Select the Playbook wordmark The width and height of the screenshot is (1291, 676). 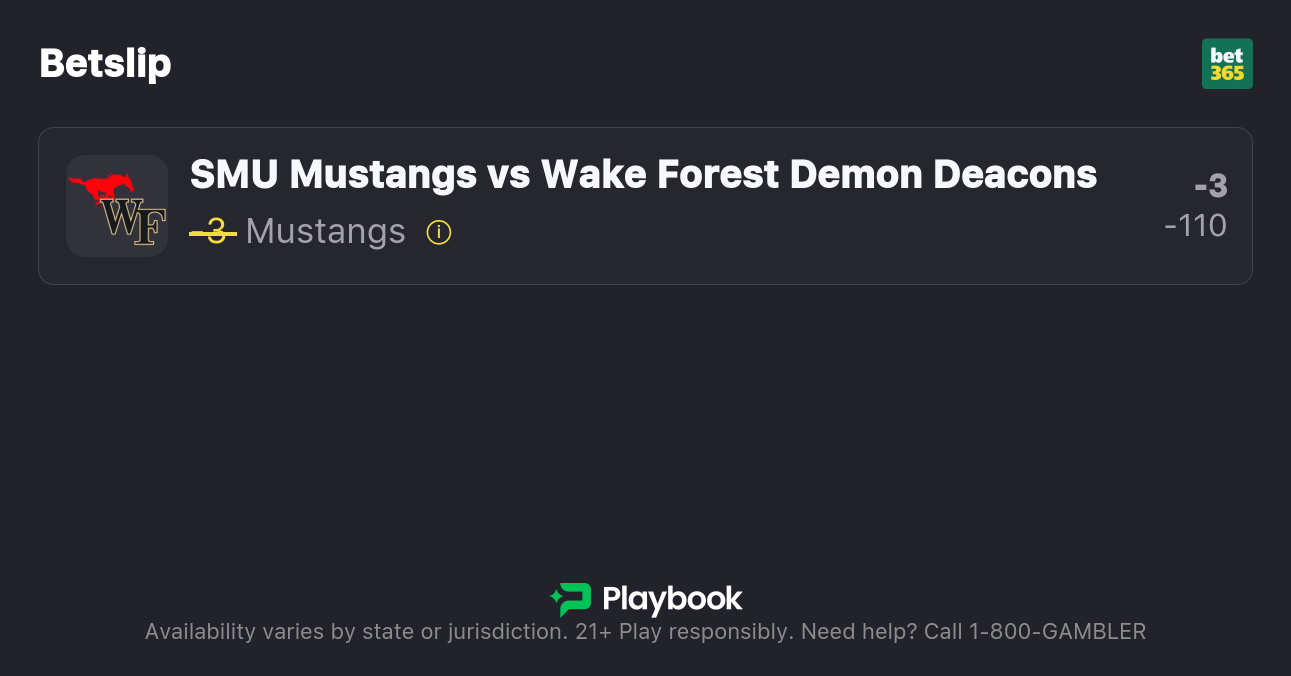(x=672, y=599)
